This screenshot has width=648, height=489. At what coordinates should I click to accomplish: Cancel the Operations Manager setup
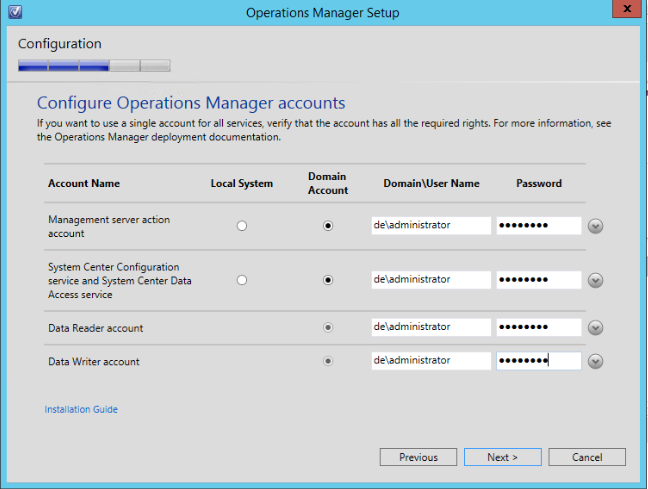(x=587, y=457)
